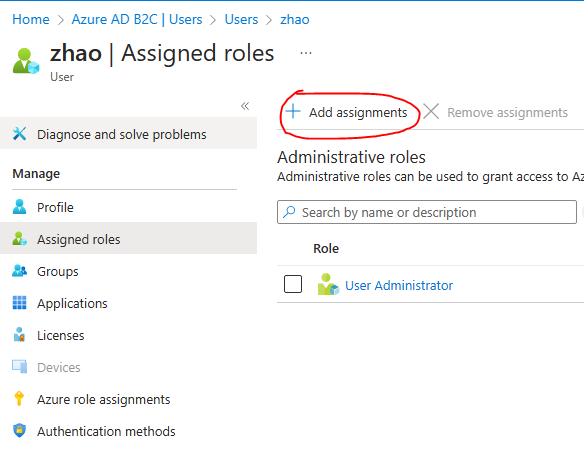This screenshot has width=584, height=456.
Task: Click the Licenses icon in sidebar
Action: coord(19,335)
